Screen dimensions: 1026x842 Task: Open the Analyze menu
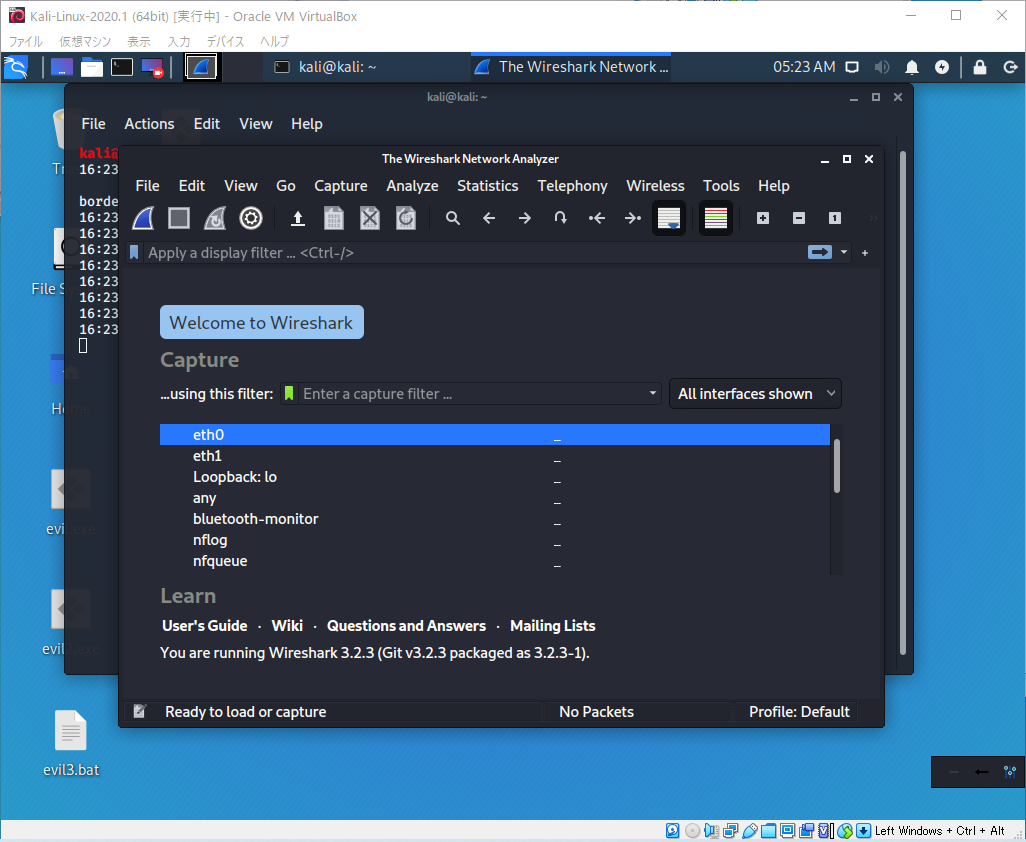click(412, 186)
